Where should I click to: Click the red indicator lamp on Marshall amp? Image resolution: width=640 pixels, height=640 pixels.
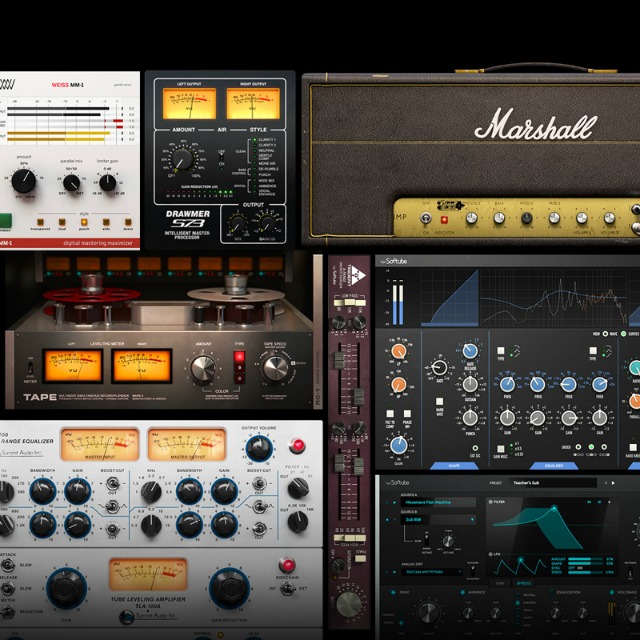click(x=444, y=220)
